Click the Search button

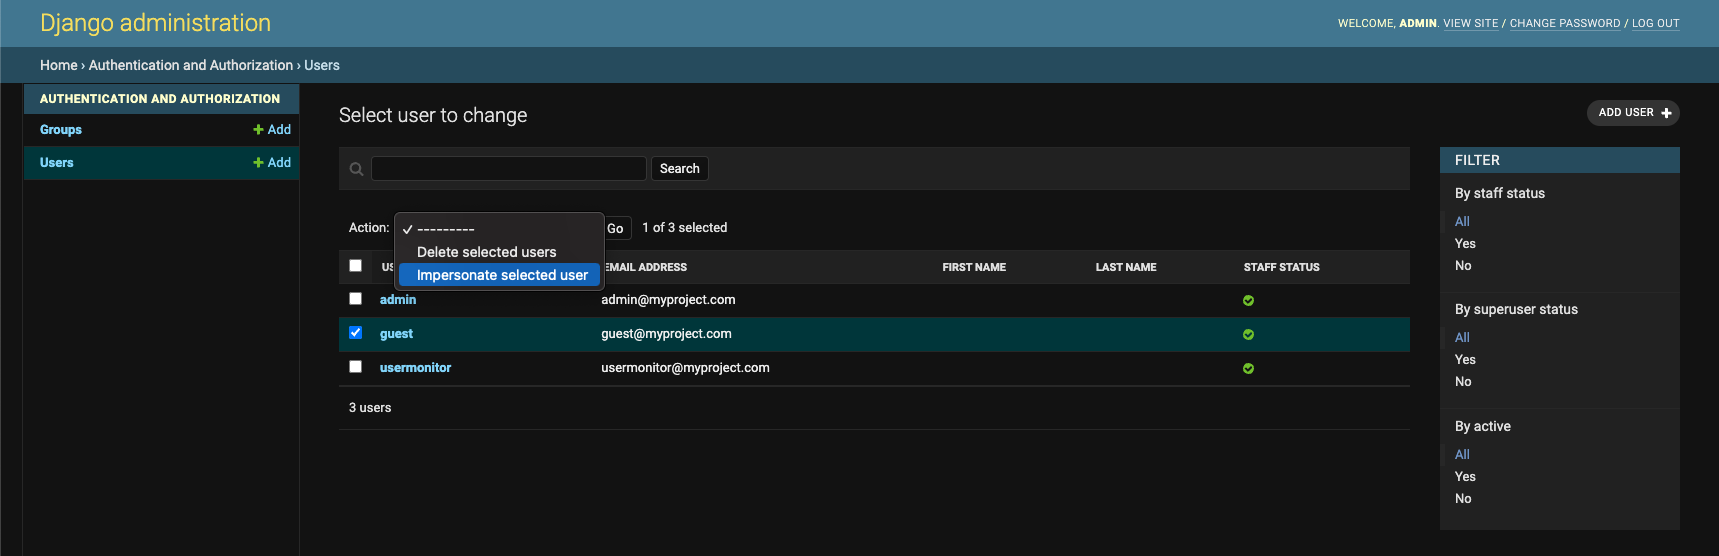click(679, 169)
